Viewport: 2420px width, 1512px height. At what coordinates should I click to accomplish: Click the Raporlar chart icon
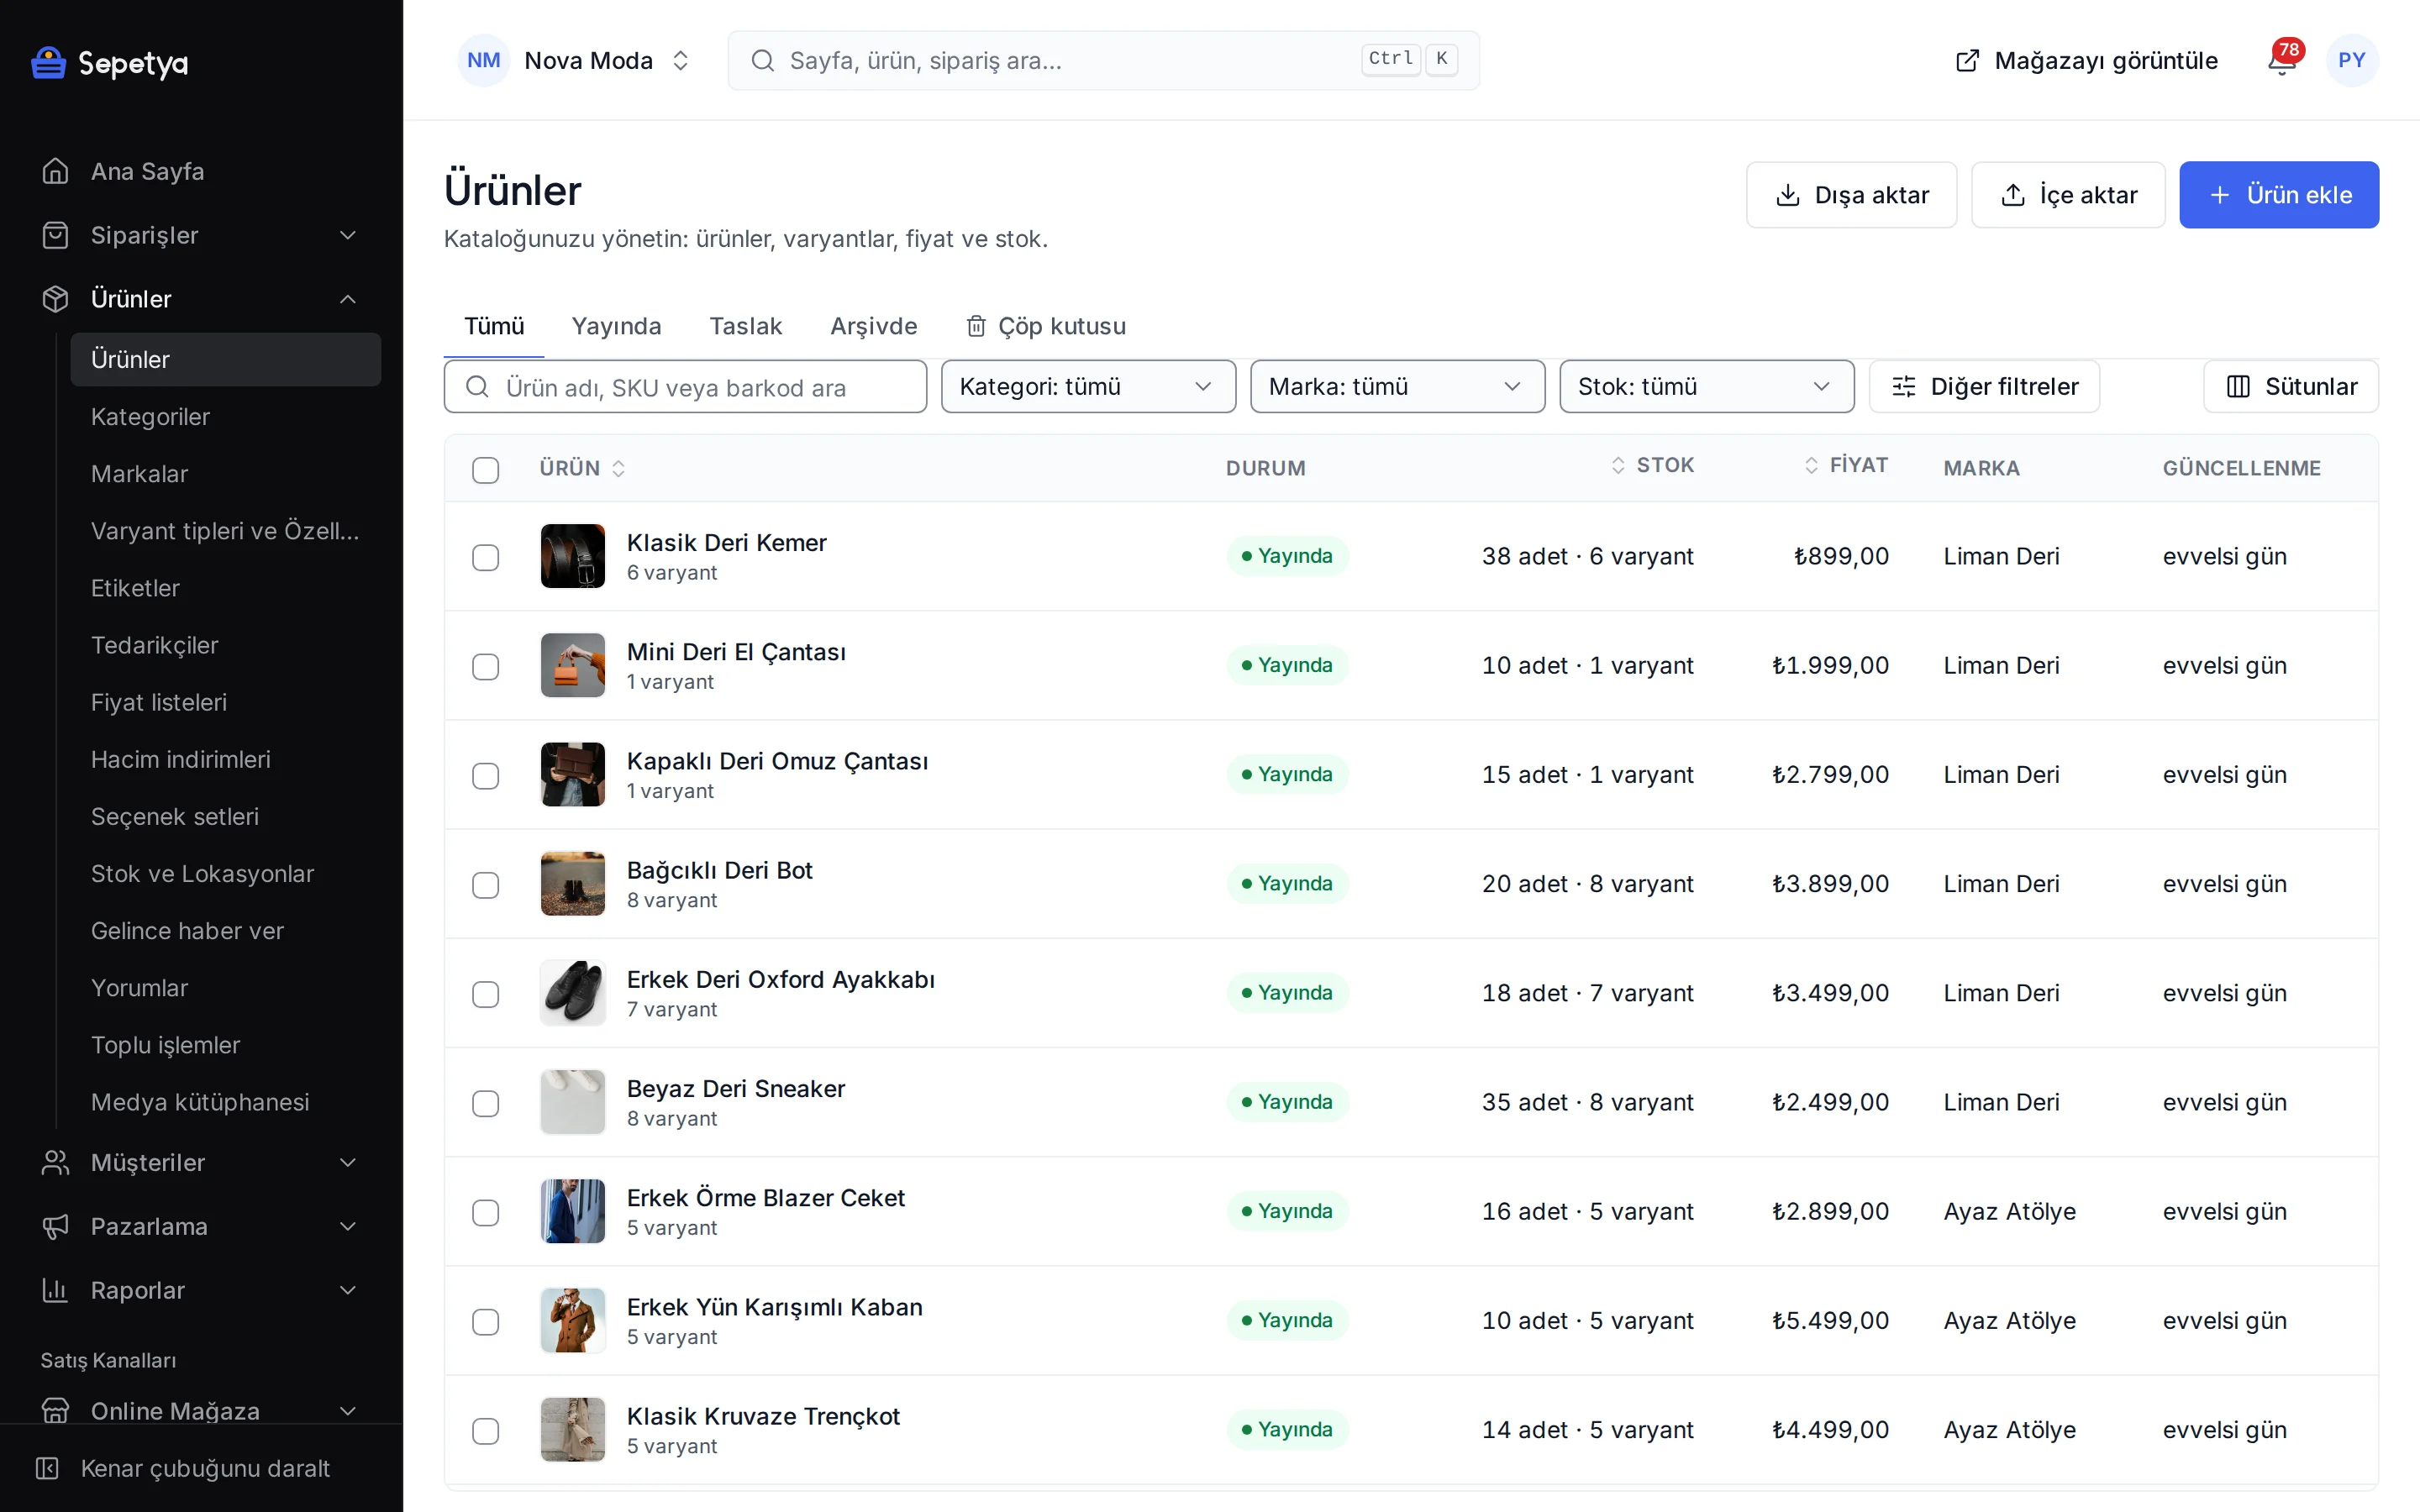click(56, 1290)
